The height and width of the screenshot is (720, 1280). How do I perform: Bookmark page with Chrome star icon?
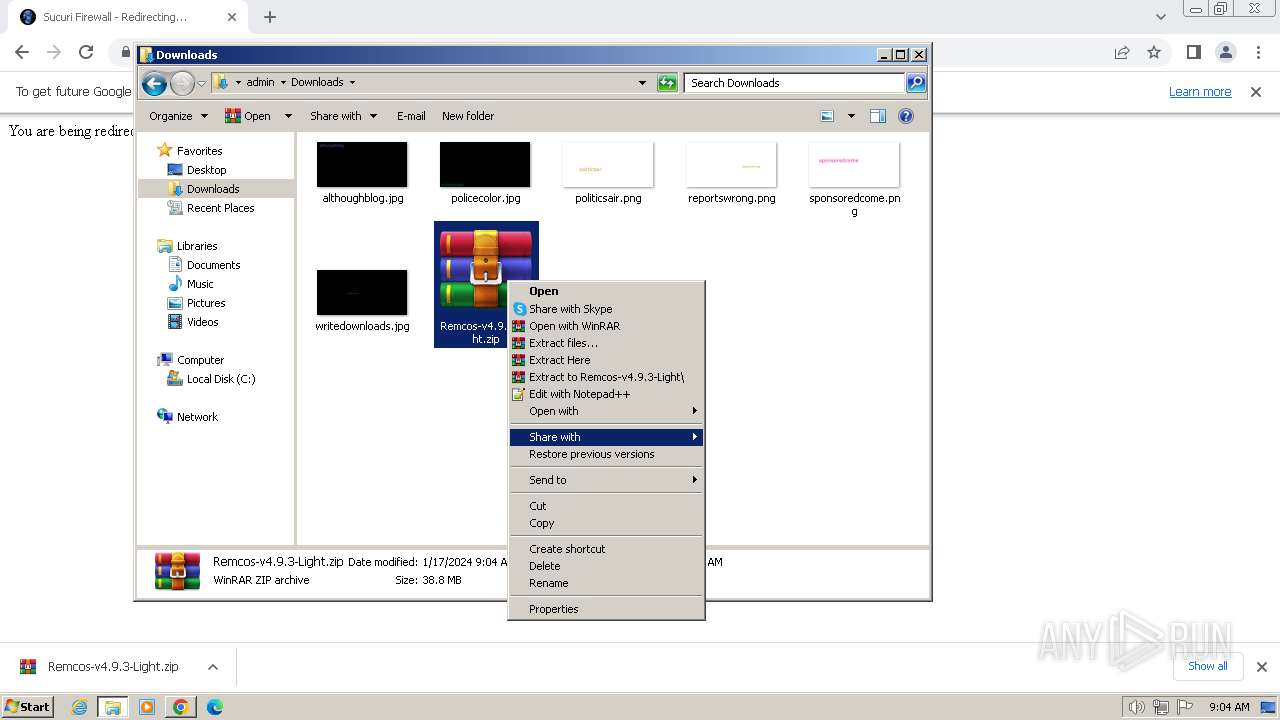click(x=1154, y=52)
